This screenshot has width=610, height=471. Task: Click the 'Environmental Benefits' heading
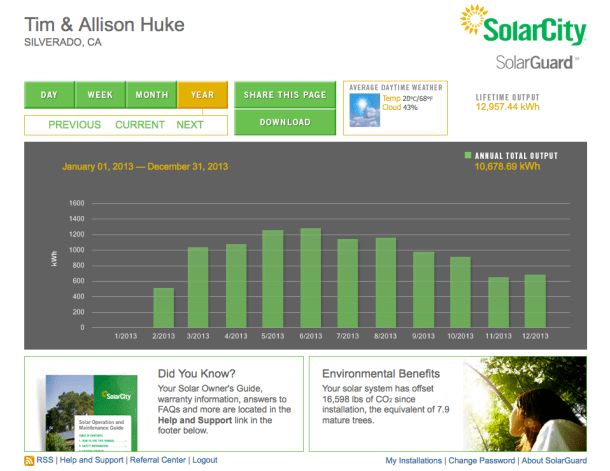(381, 373)
